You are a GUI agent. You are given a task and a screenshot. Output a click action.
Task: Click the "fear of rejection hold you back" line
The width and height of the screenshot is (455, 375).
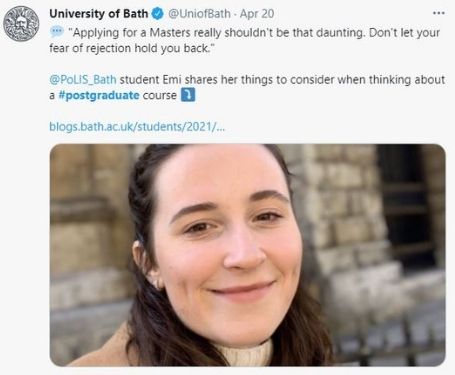click(132, 48)
